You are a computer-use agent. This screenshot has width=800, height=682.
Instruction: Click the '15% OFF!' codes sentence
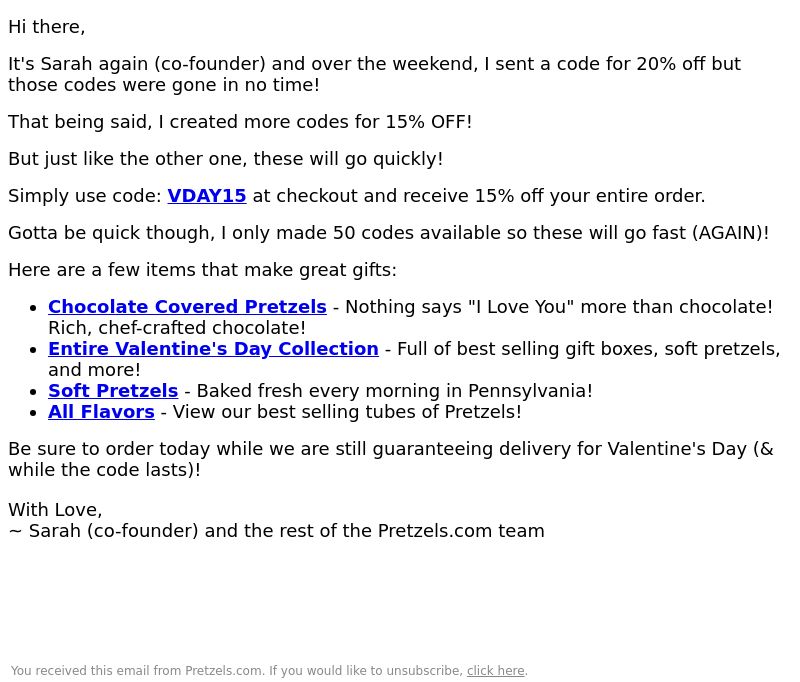(240, 122)
